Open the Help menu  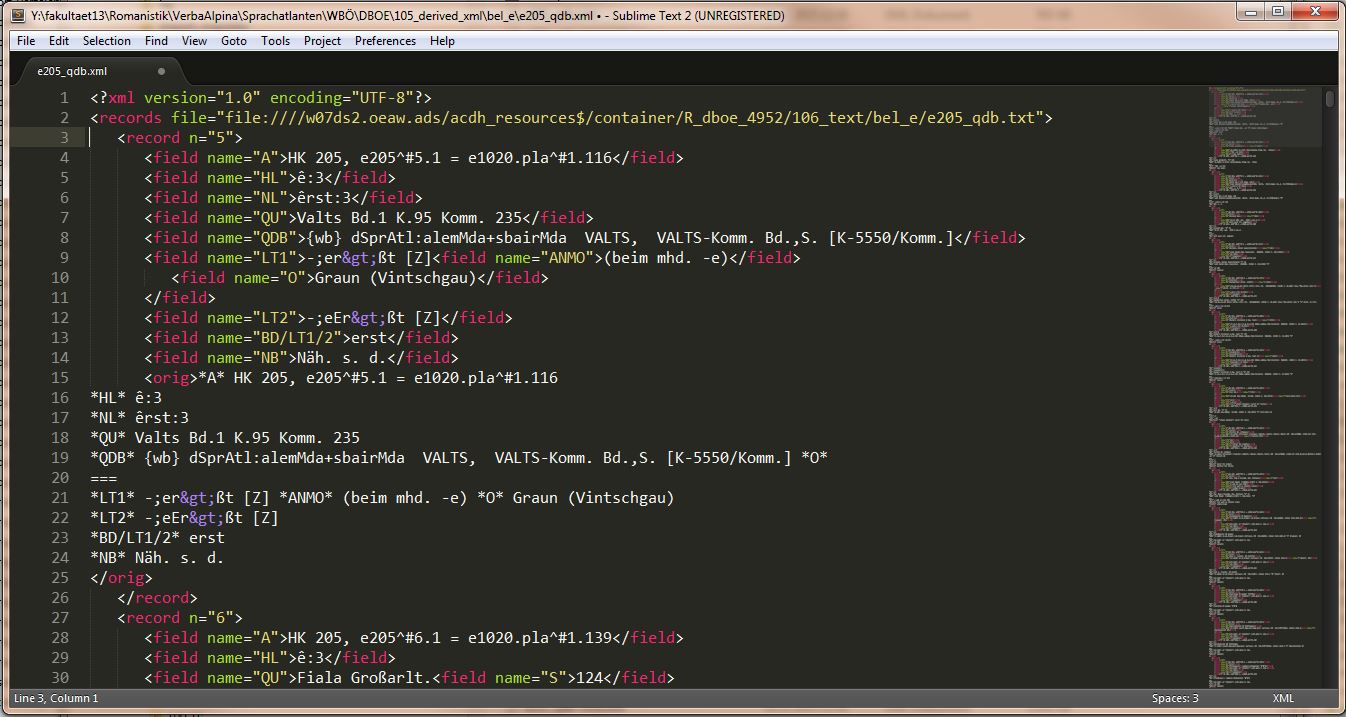point(442,41)
